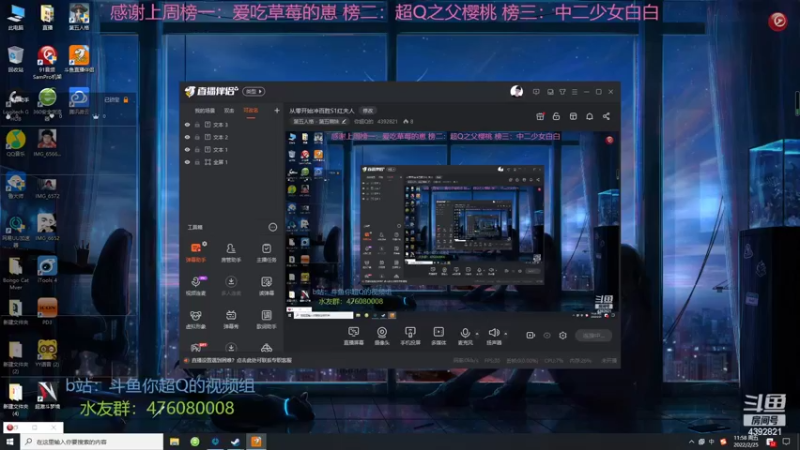
Task: Open the 虚拟形象 virtual avatar tool
Action: pos(196,319)
